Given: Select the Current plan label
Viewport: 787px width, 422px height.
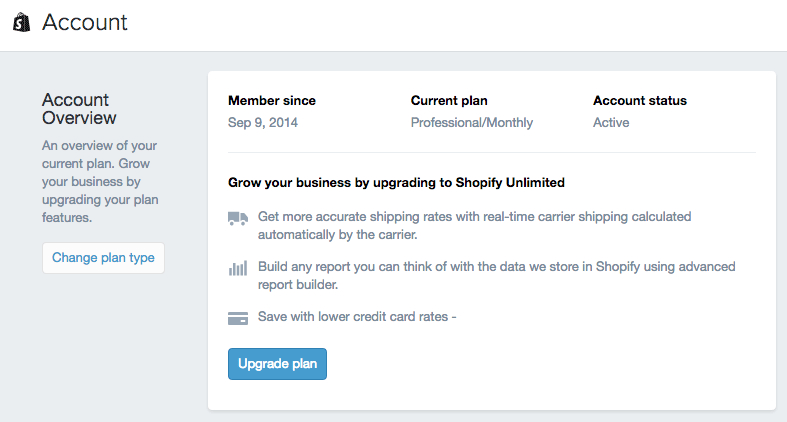Looking at the screenshot, I should (x=449, y=101).
